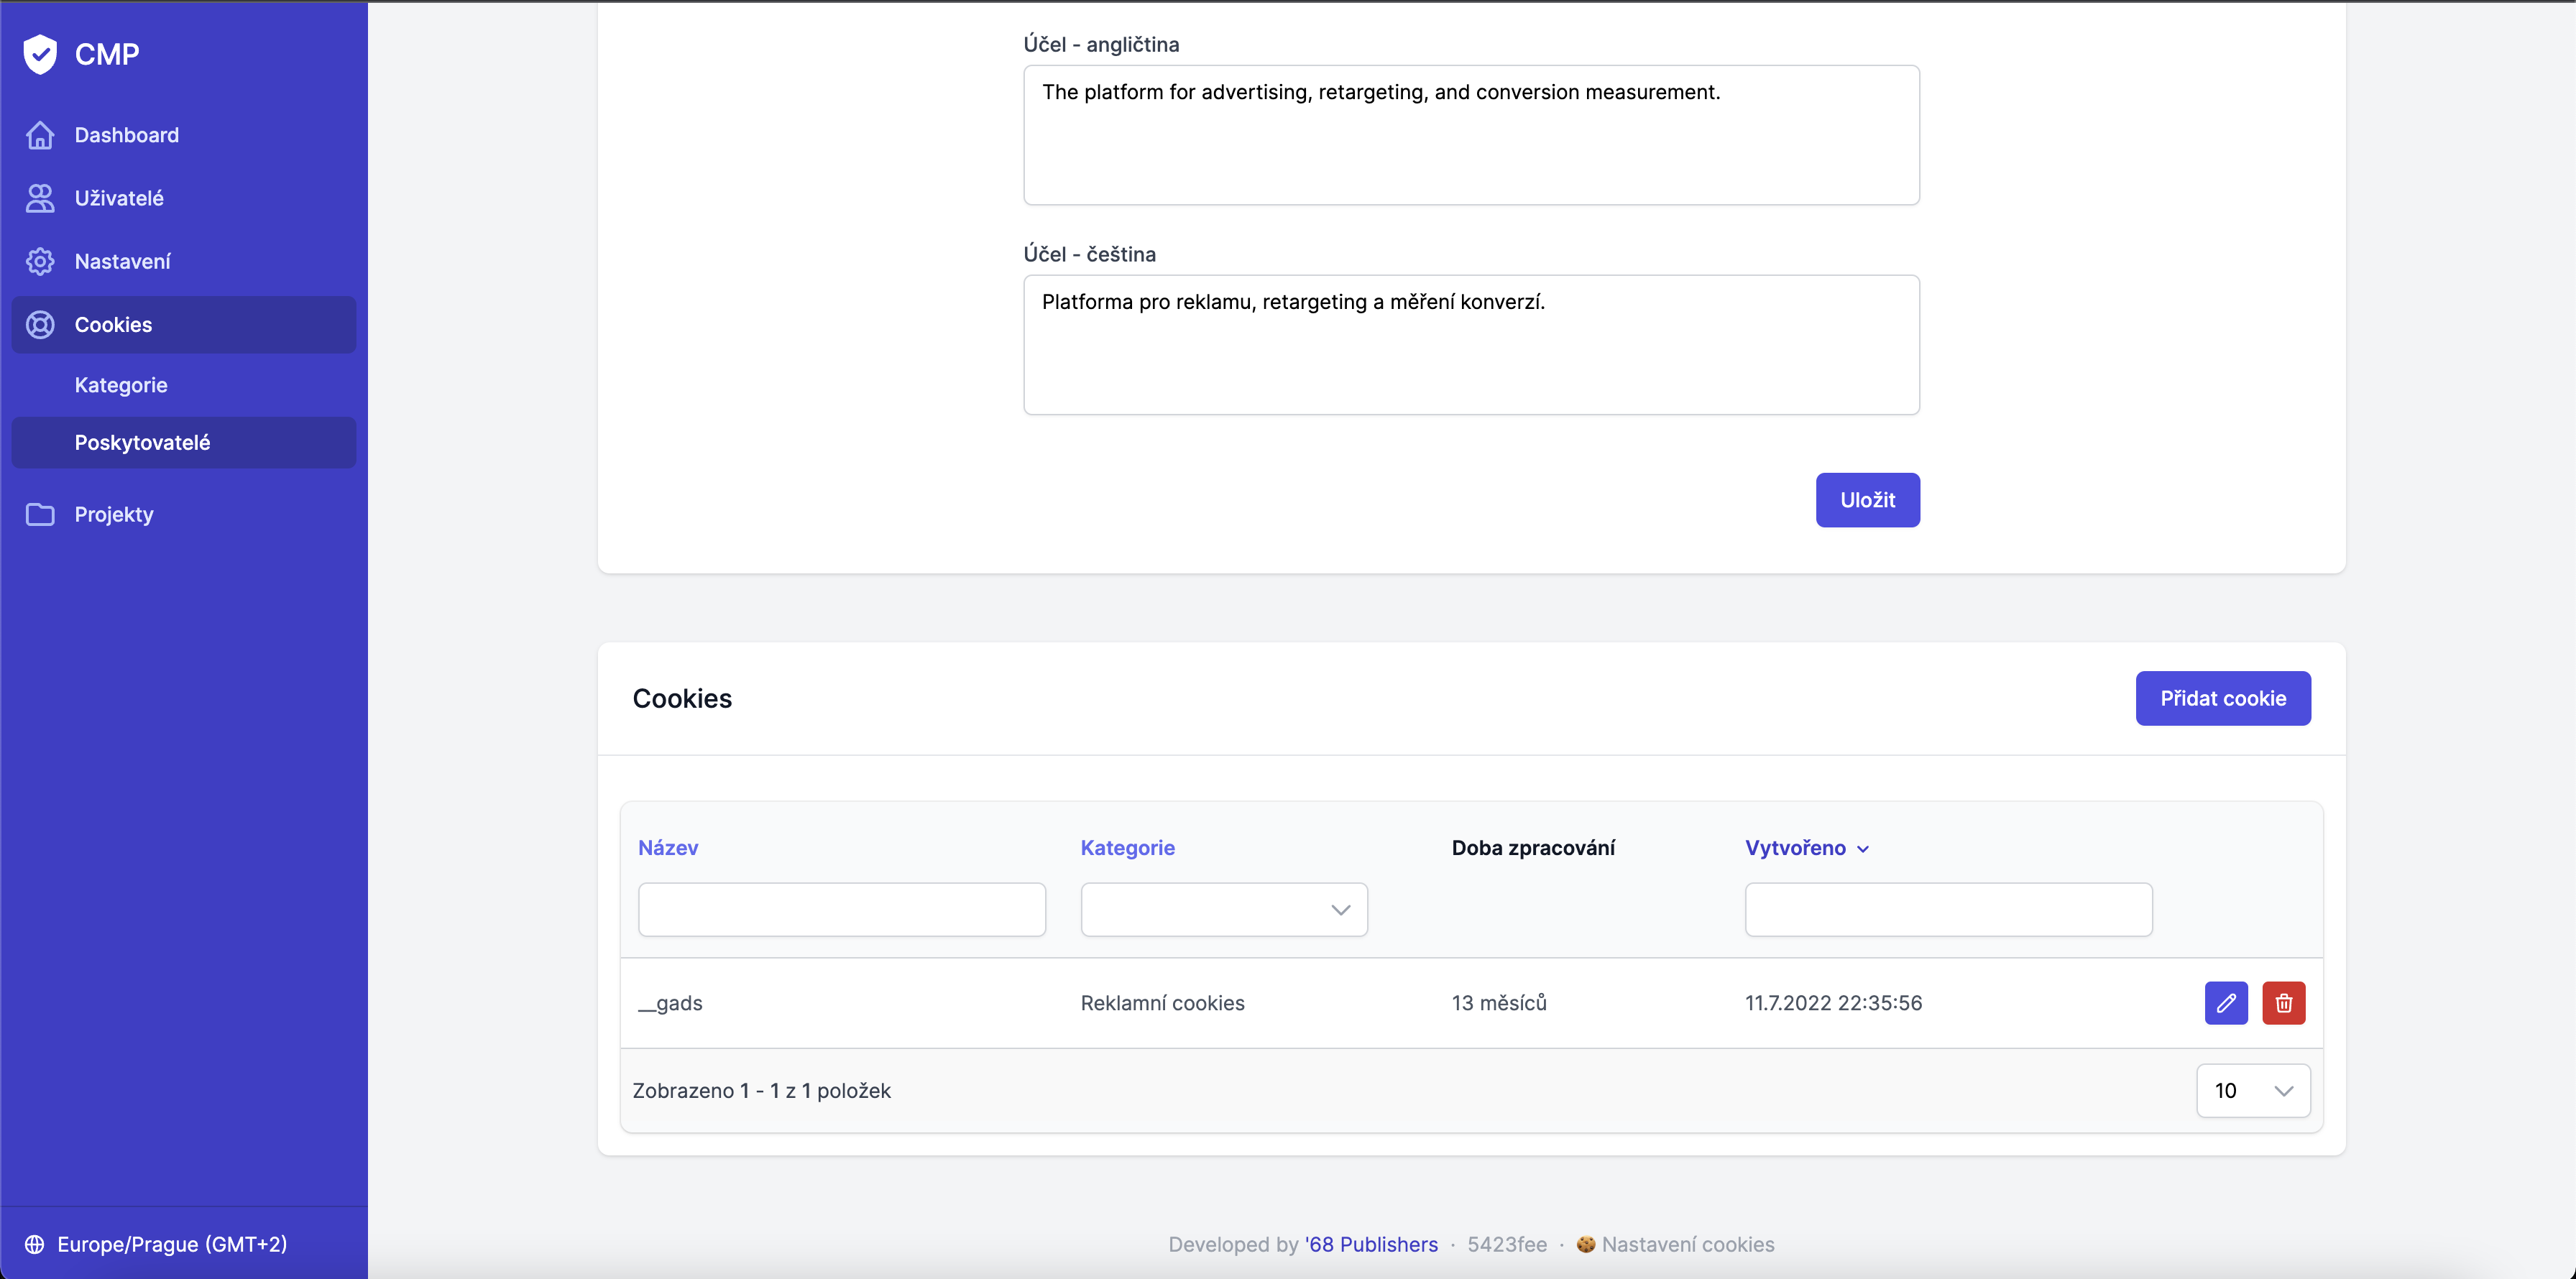Select Poskytovatelé in the sidebar
The width and height of the screenshot is (2576, 1279).
point(142,442)
